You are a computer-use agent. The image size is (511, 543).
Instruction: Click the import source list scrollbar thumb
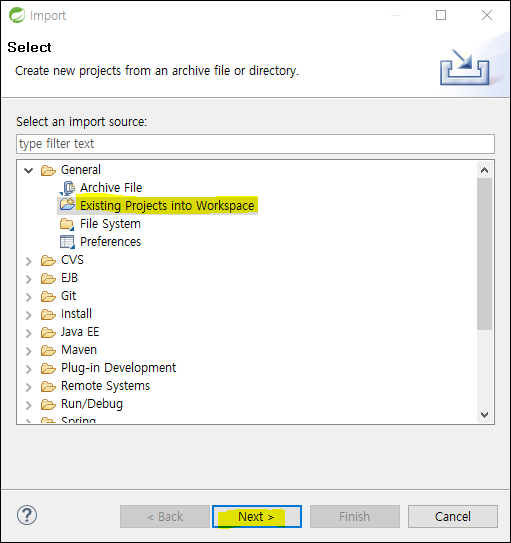pyautogui.click(x=484, y=254)
